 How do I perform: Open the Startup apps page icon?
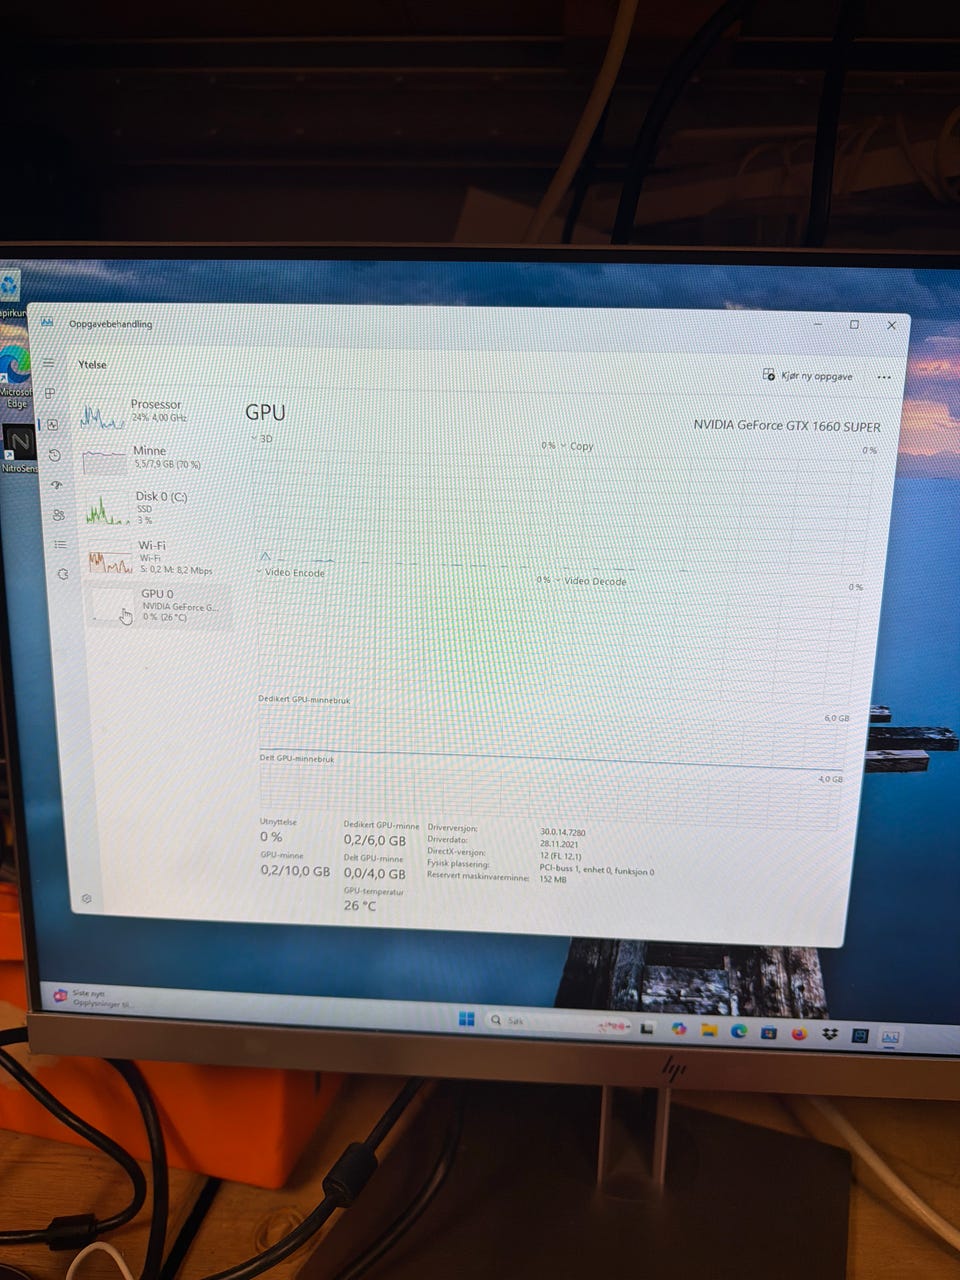click(x=56, y=485)
